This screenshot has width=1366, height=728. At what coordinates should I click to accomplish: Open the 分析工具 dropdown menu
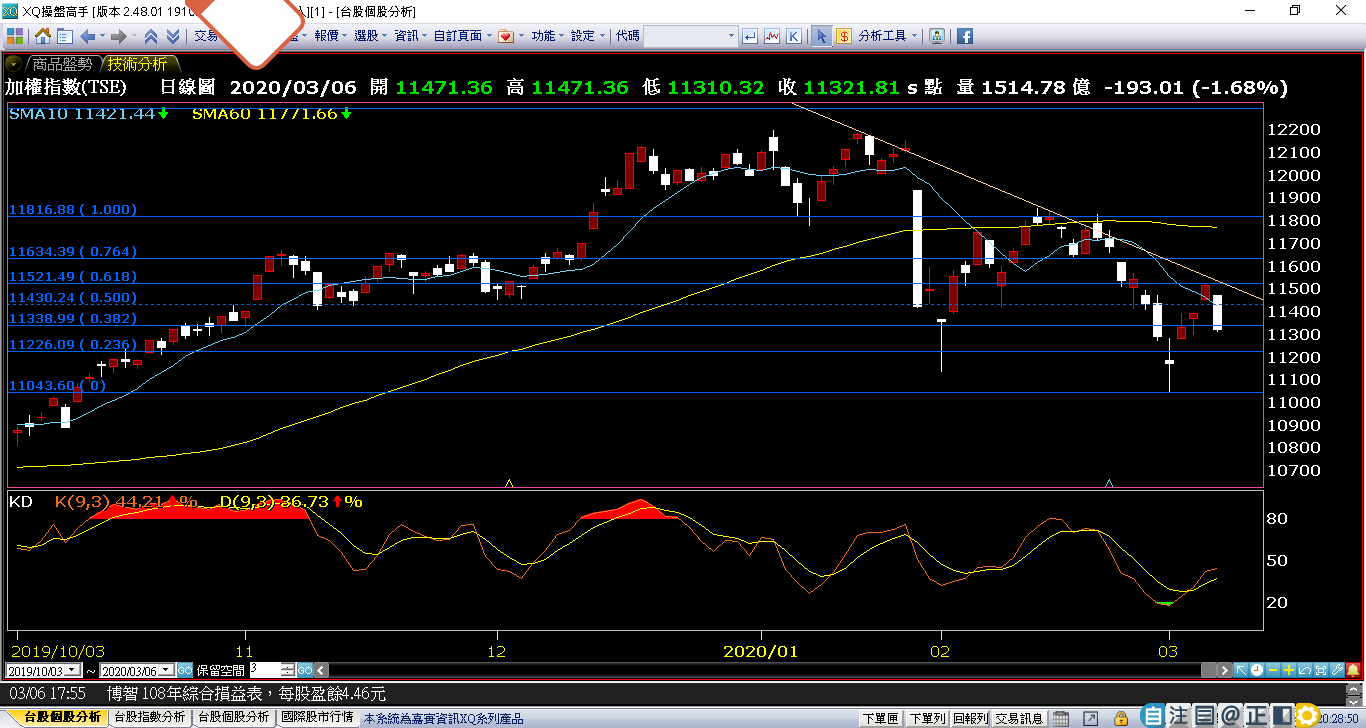point(886,36)
